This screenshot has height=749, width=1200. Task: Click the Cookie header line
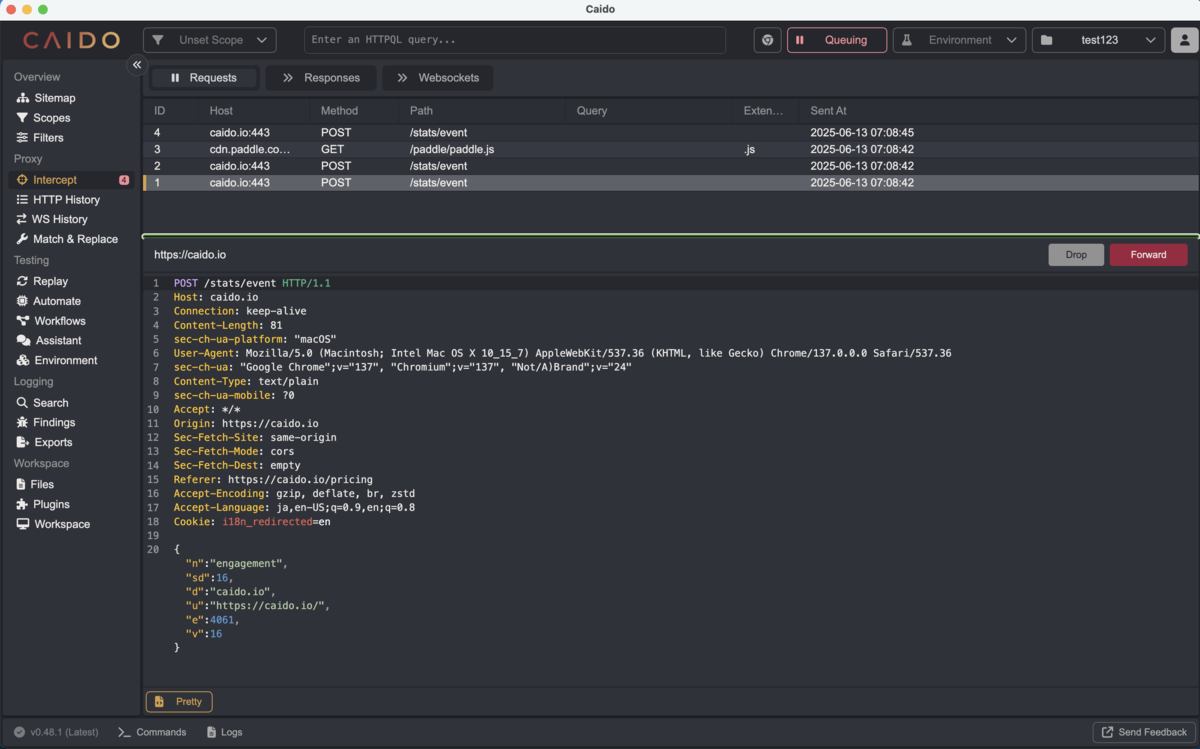252,521
